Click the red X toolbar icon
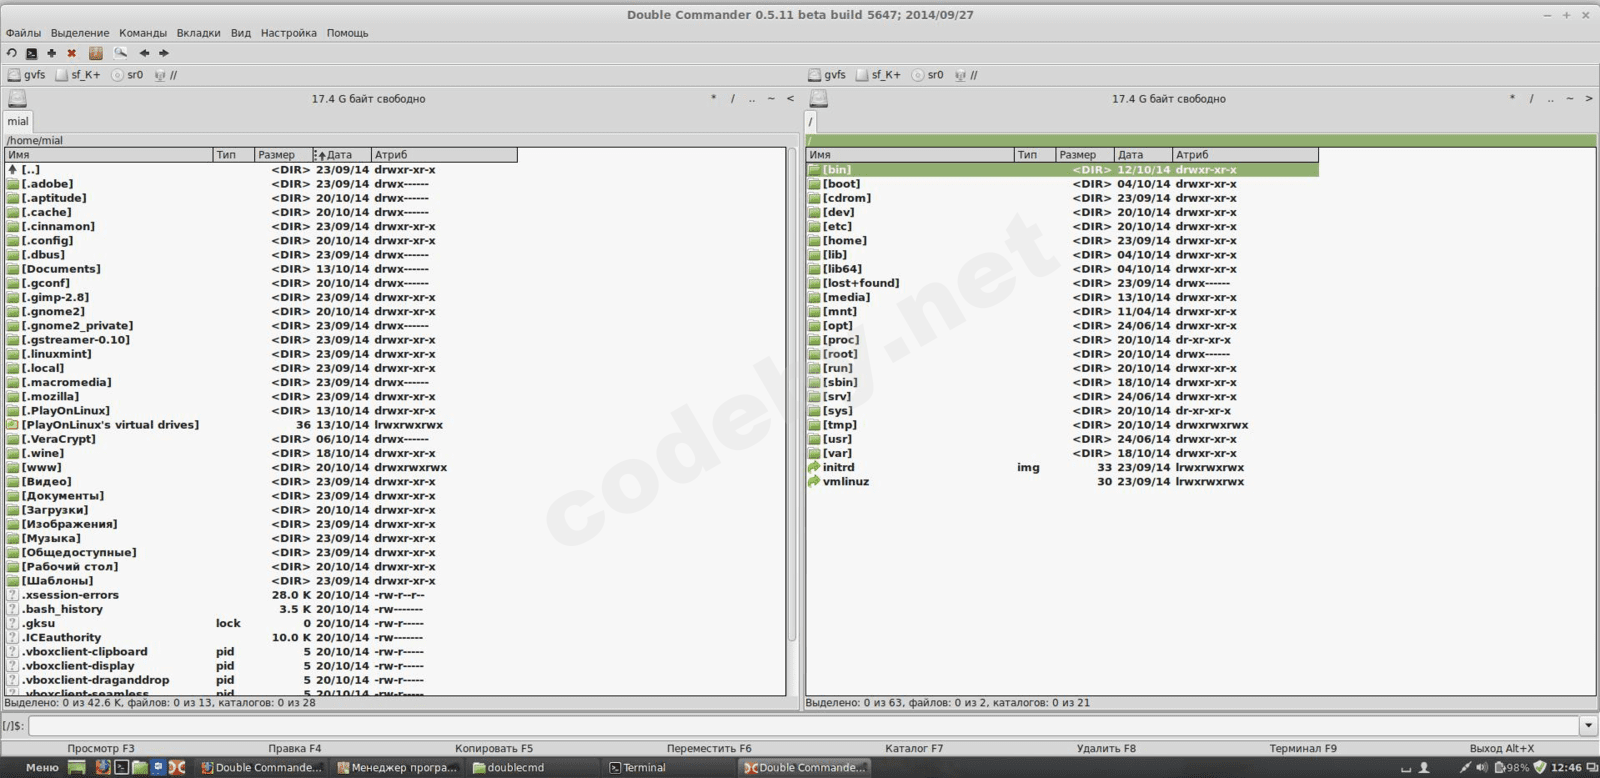1600x778 pixels. pyautogui.click(x=72, y=53)
